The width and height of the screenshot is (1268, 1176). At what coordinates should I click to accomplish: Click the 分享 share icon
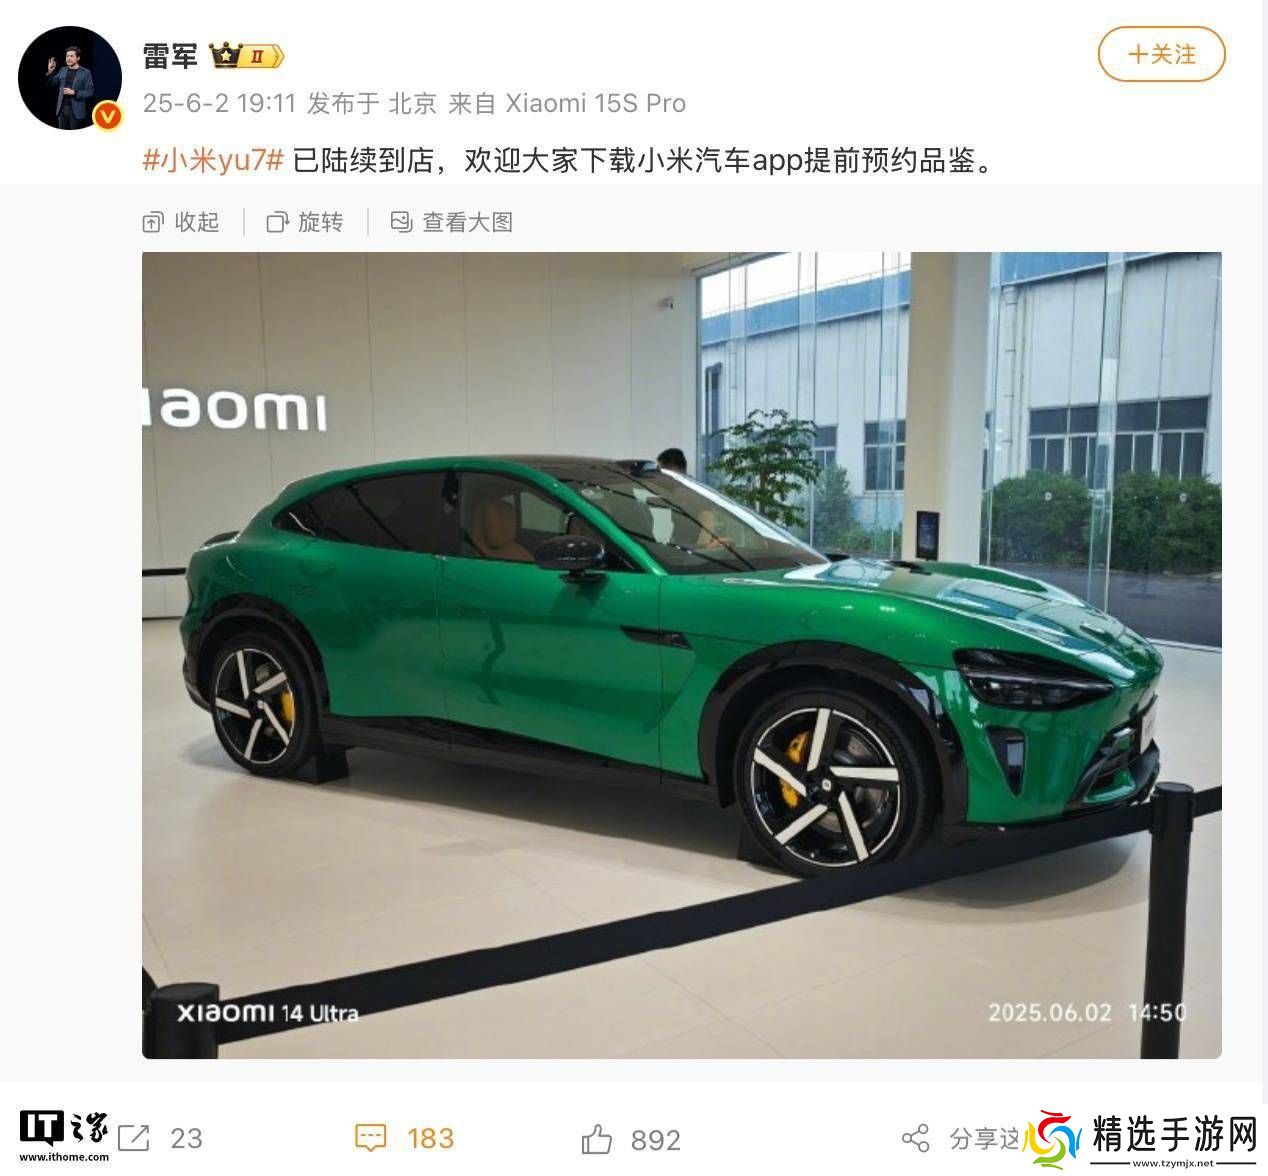tap(915, 1138)
